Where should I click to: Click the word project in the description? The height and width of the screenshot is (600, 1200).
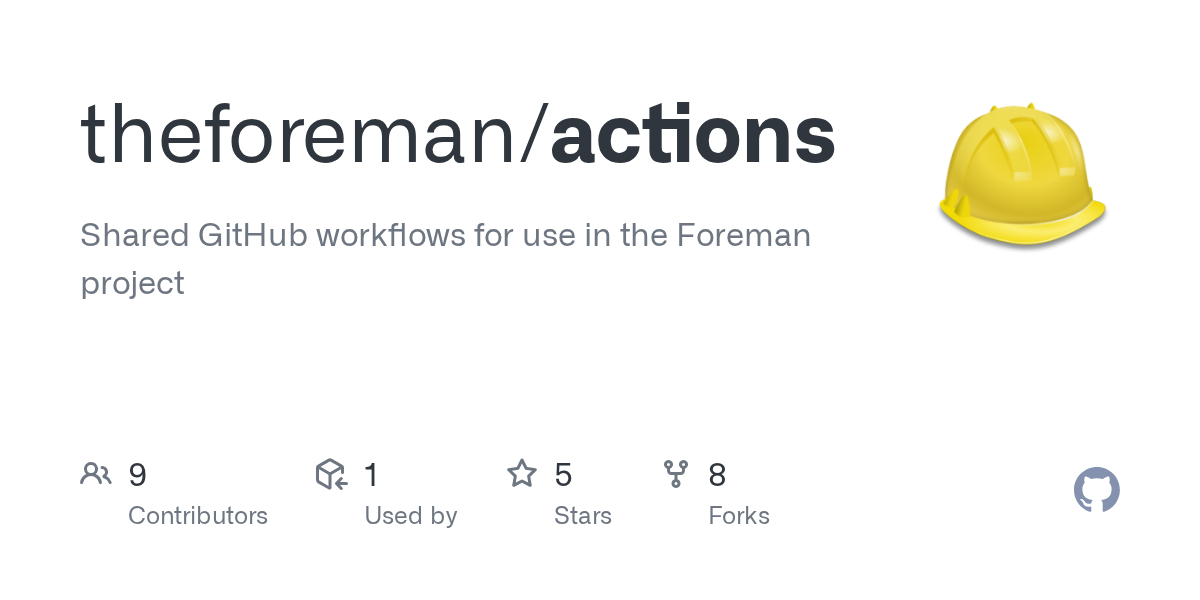point(132,283)
